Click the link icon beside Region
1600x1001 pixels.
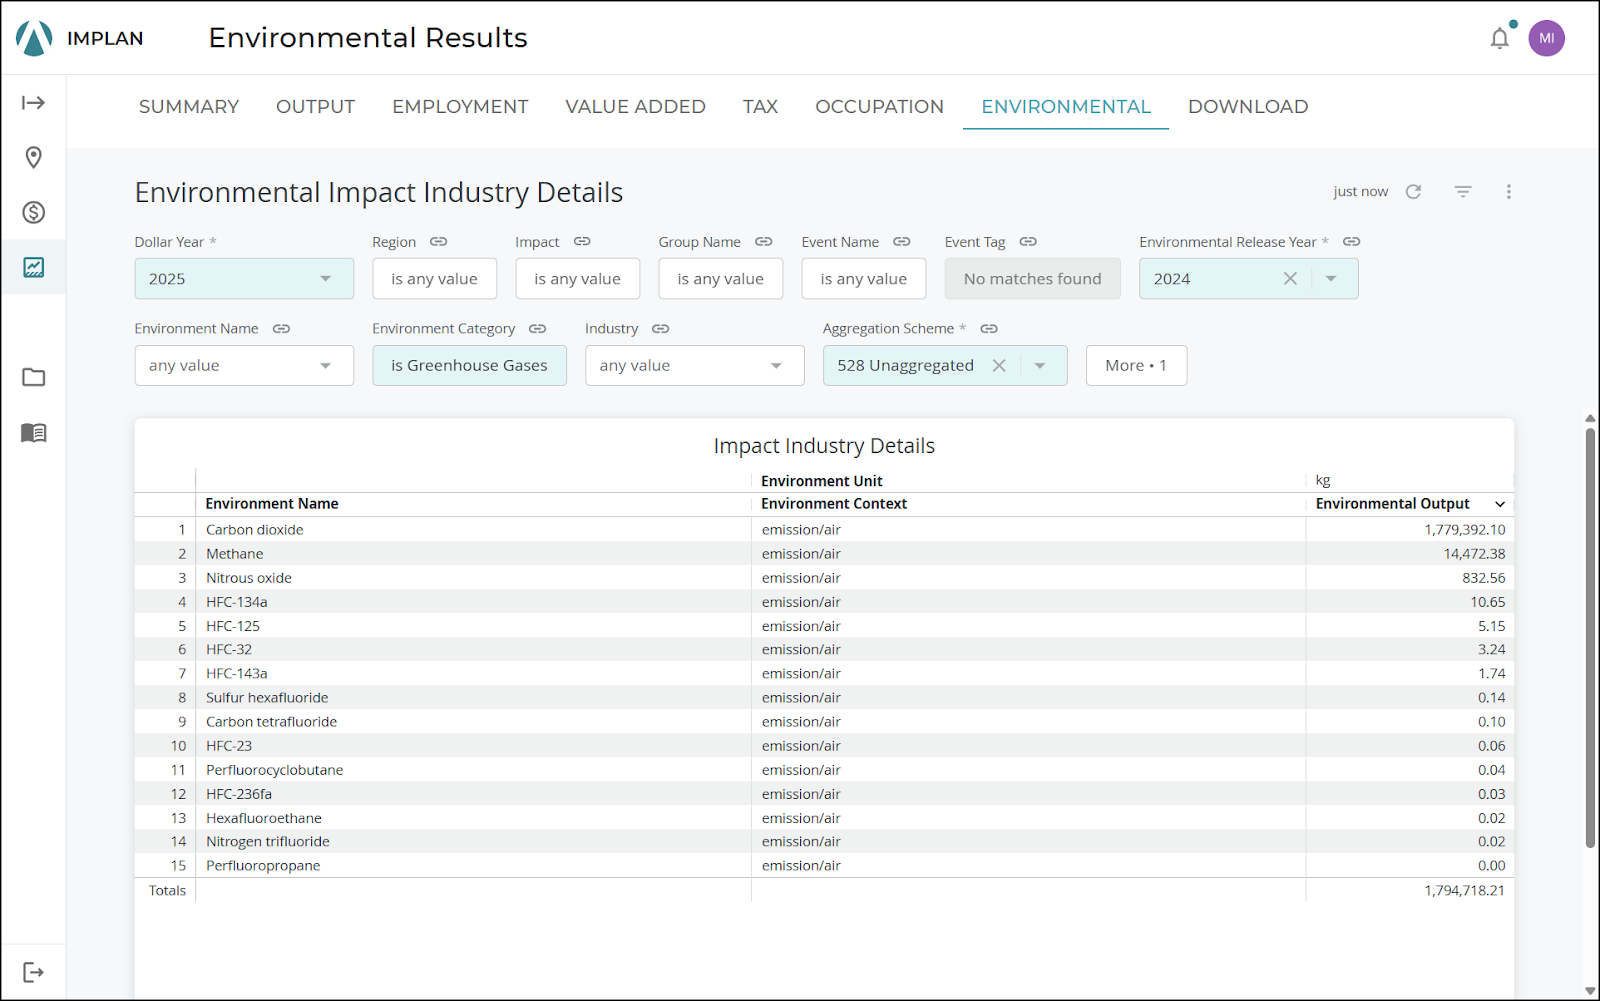pyautogui.click(x=438, y=241)
